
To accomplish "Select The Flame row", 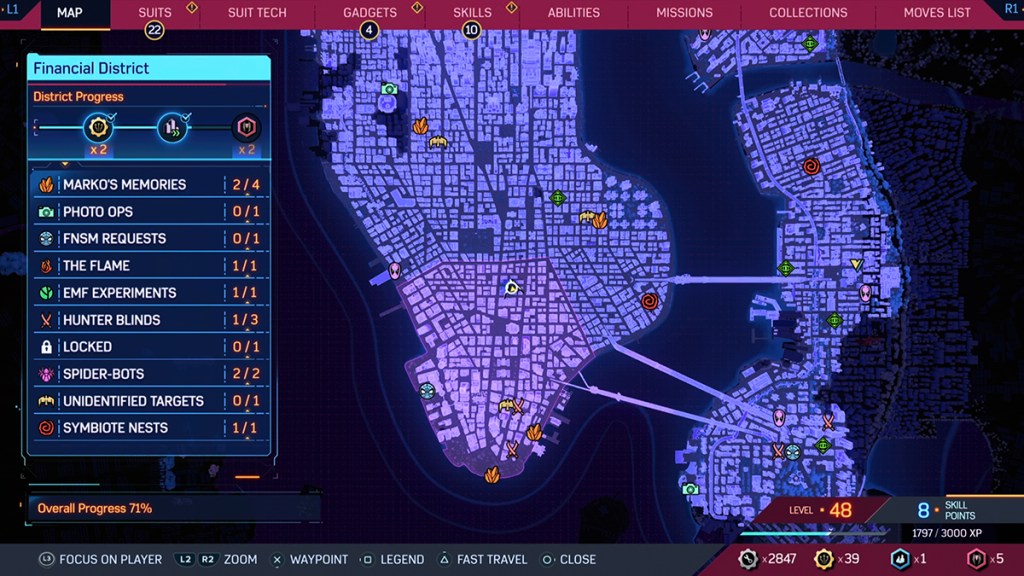I will click(x=149, y=266).
